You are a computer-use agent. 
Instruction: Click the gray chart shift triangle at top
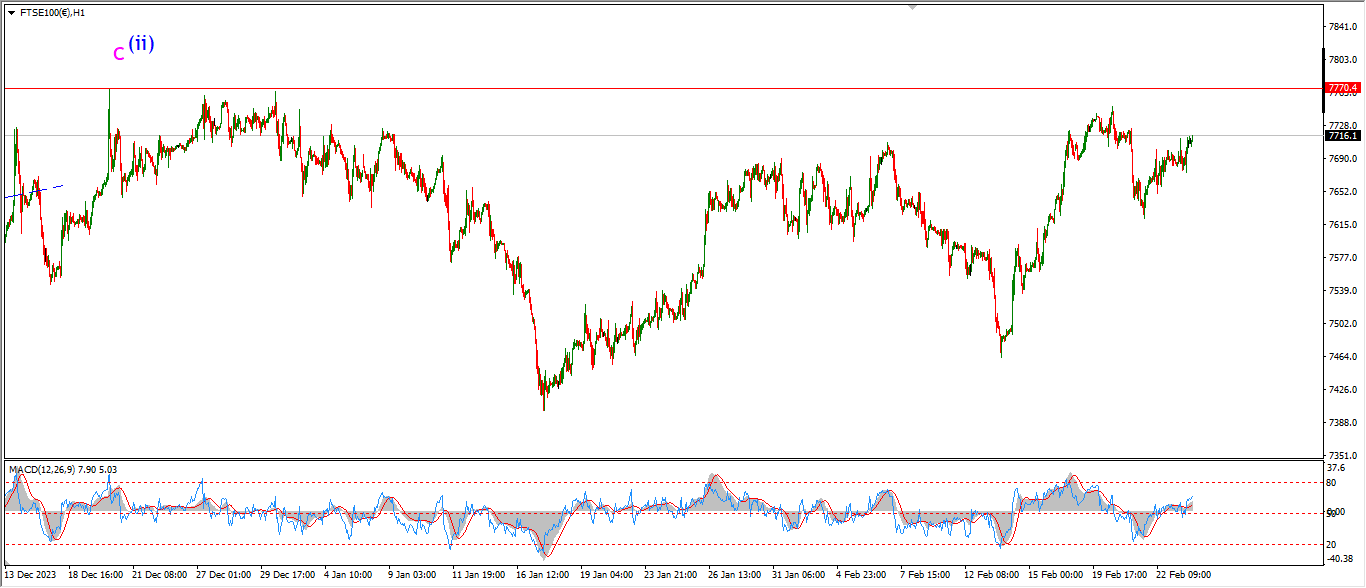pos(912,7)
